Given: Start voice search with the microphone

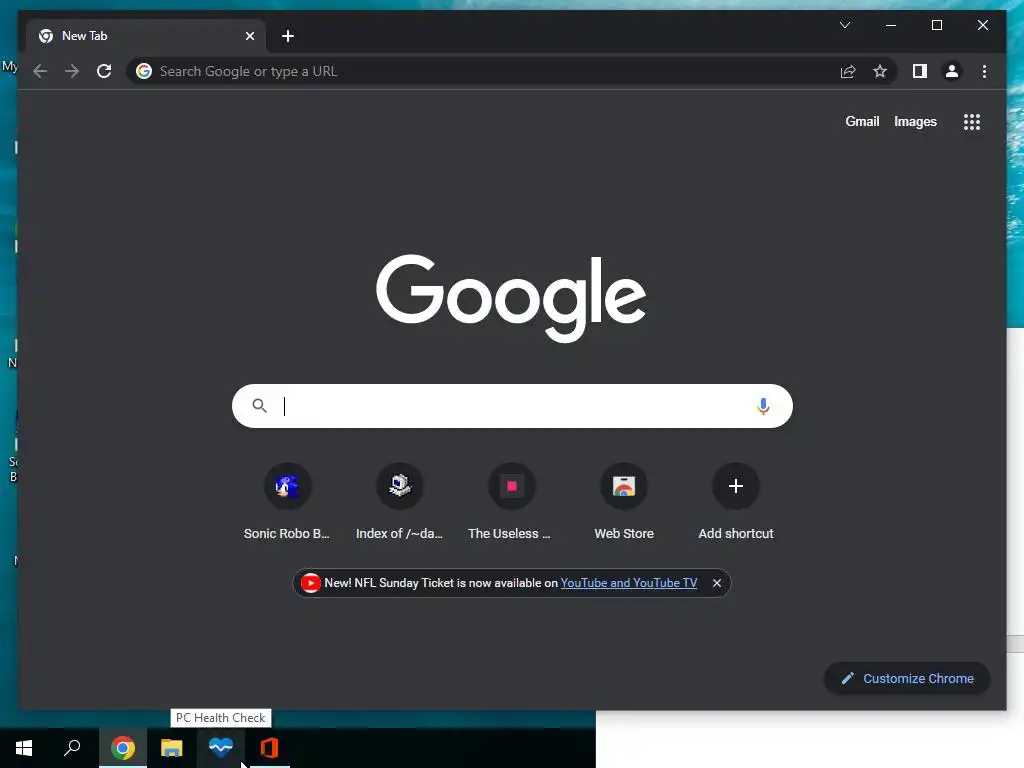Looking at the screenshot, I should point(763,406).
